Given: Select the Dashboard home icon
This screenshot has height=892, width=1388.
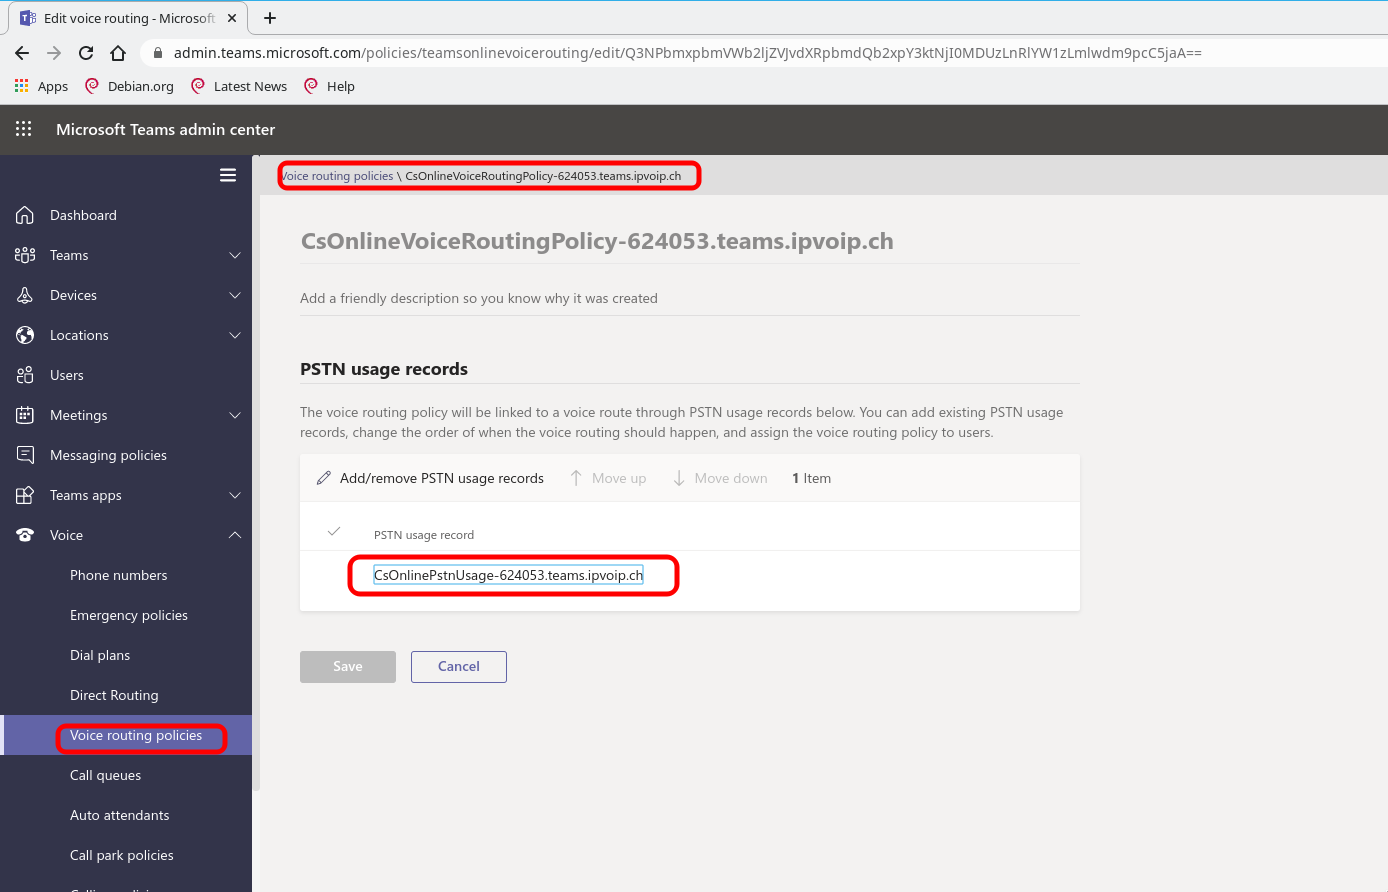Looking at the screenshot, I should coord(23,214).
